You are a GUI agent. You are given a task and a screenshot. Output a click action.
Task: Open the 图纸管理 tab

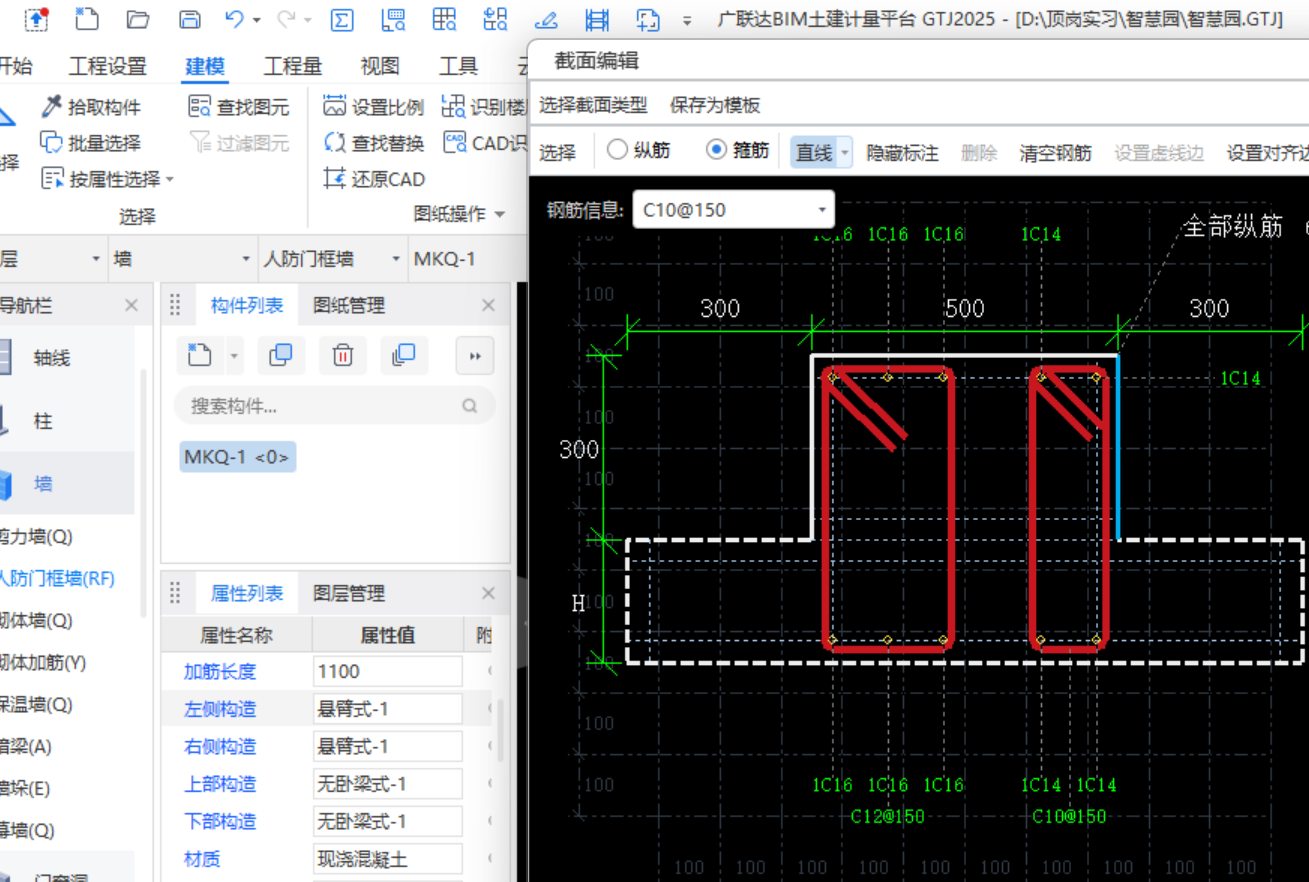pyautogui.click(x=349, y=305)
